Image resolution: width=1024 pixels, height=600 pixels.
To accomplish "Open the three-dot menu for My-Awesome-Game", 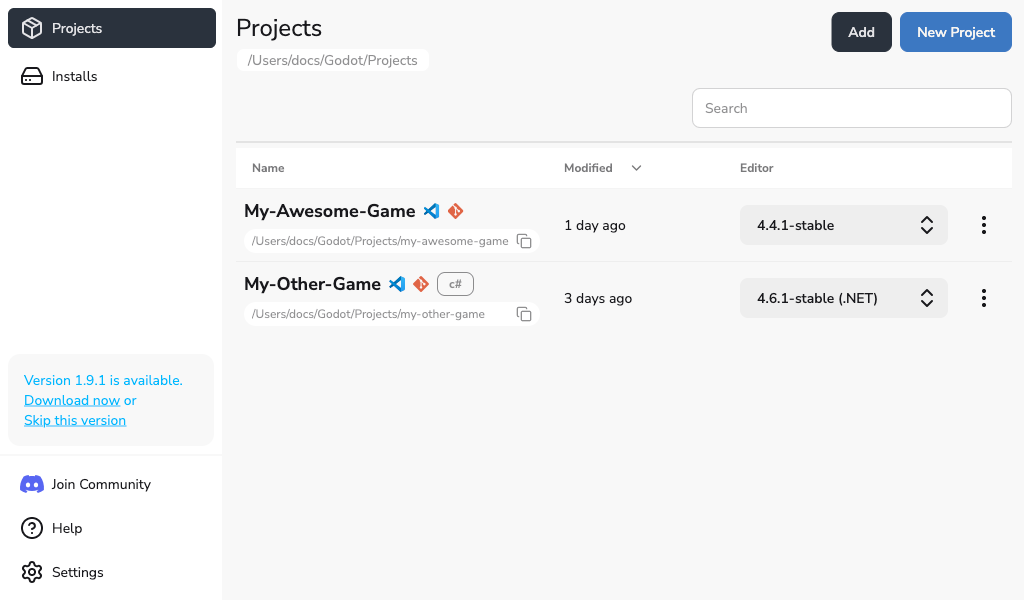I will click(984, 225).
